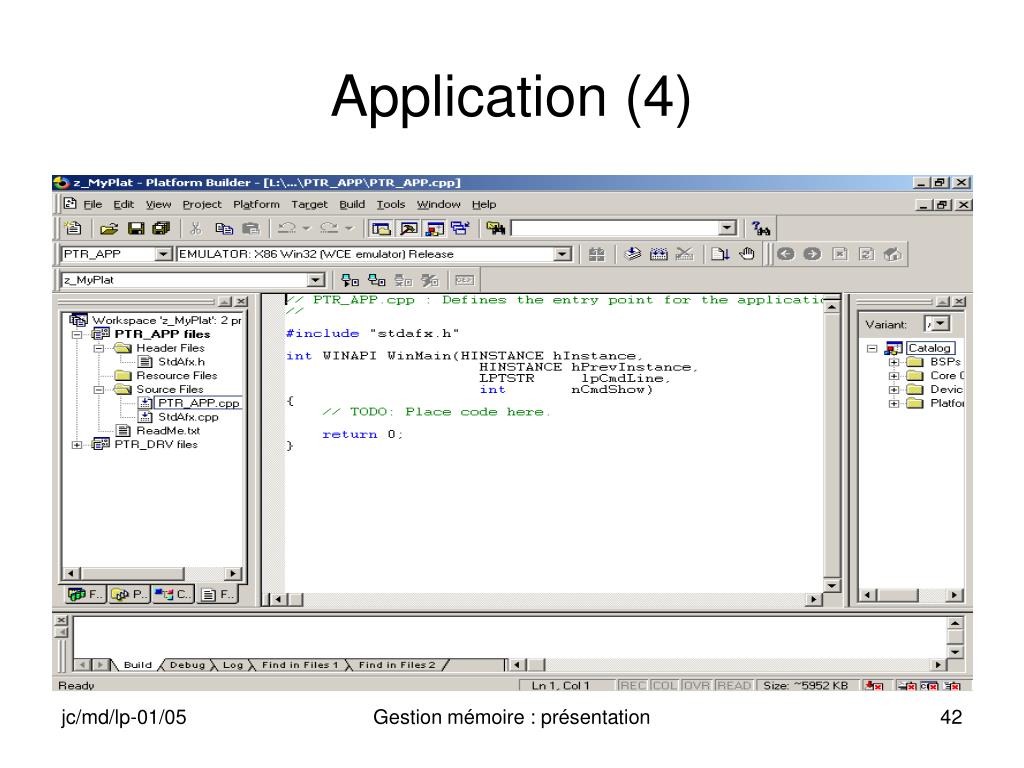This screenshot has height=768, width=1024.
Task: Click the Open file folder icon
Action: (109, 228)
